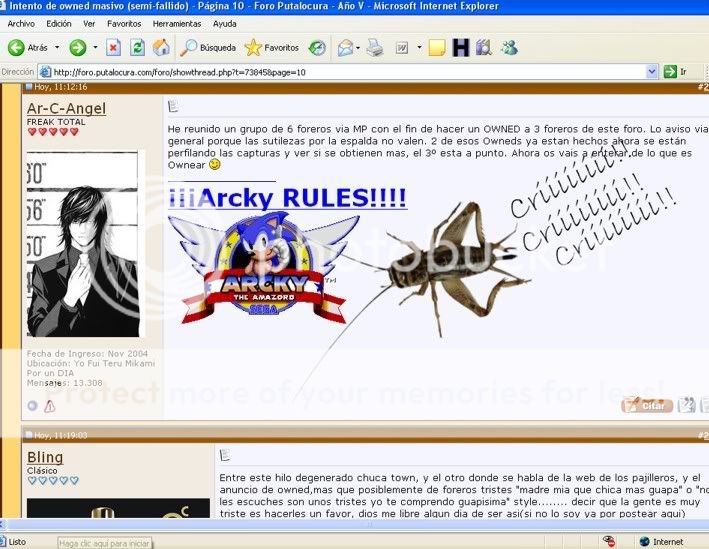
Task: Click the Internet zone globe icon
Action: pyautogui.click(x=645, y=542)
